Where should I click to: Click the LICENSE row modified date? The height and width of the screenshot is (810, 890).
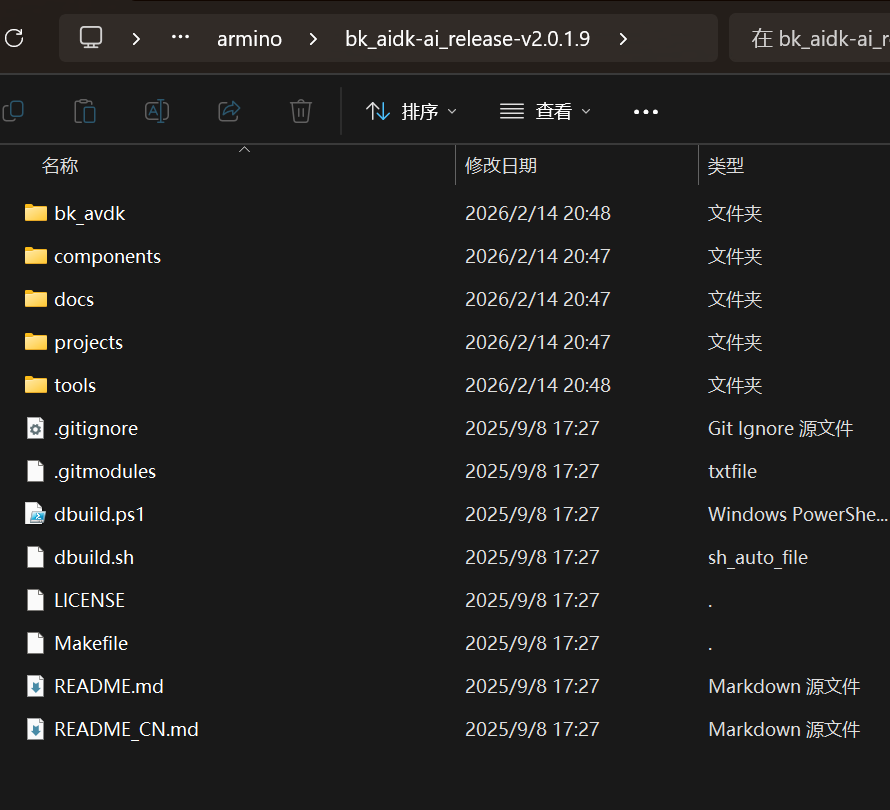(532, 600)
